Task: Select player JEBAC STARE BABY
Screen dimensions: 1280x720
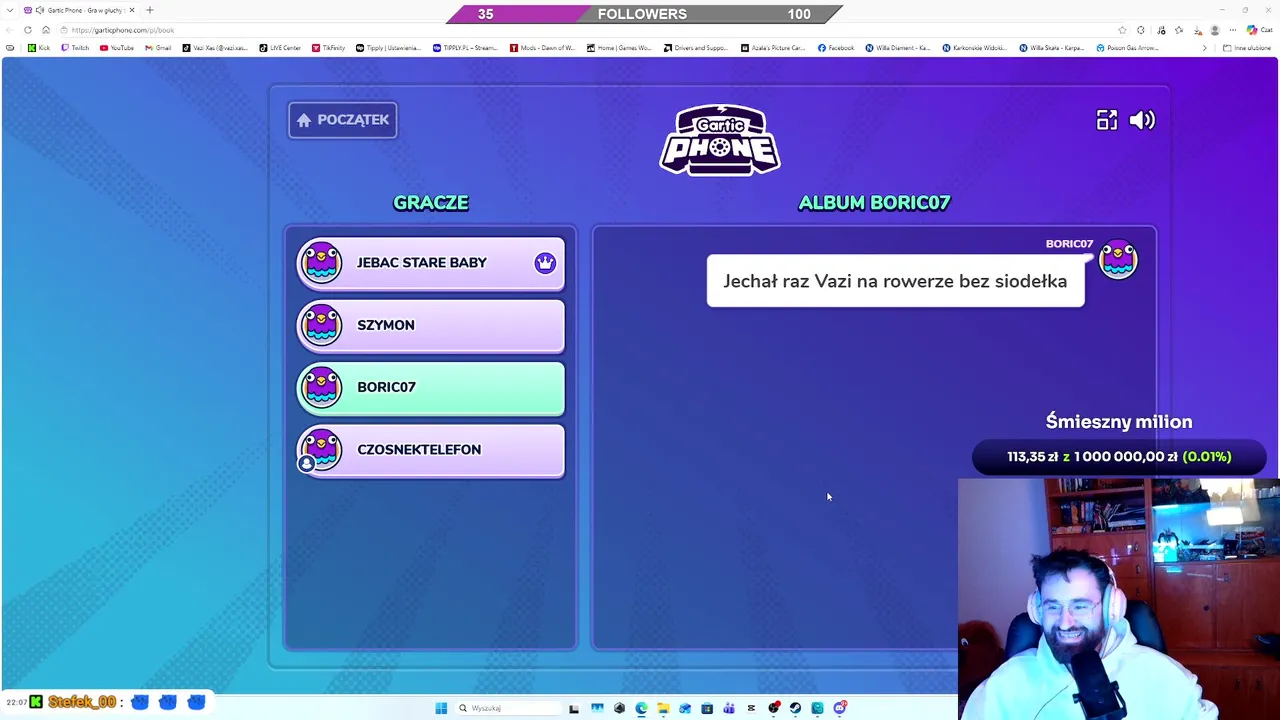Action: [x=431, y=263]
